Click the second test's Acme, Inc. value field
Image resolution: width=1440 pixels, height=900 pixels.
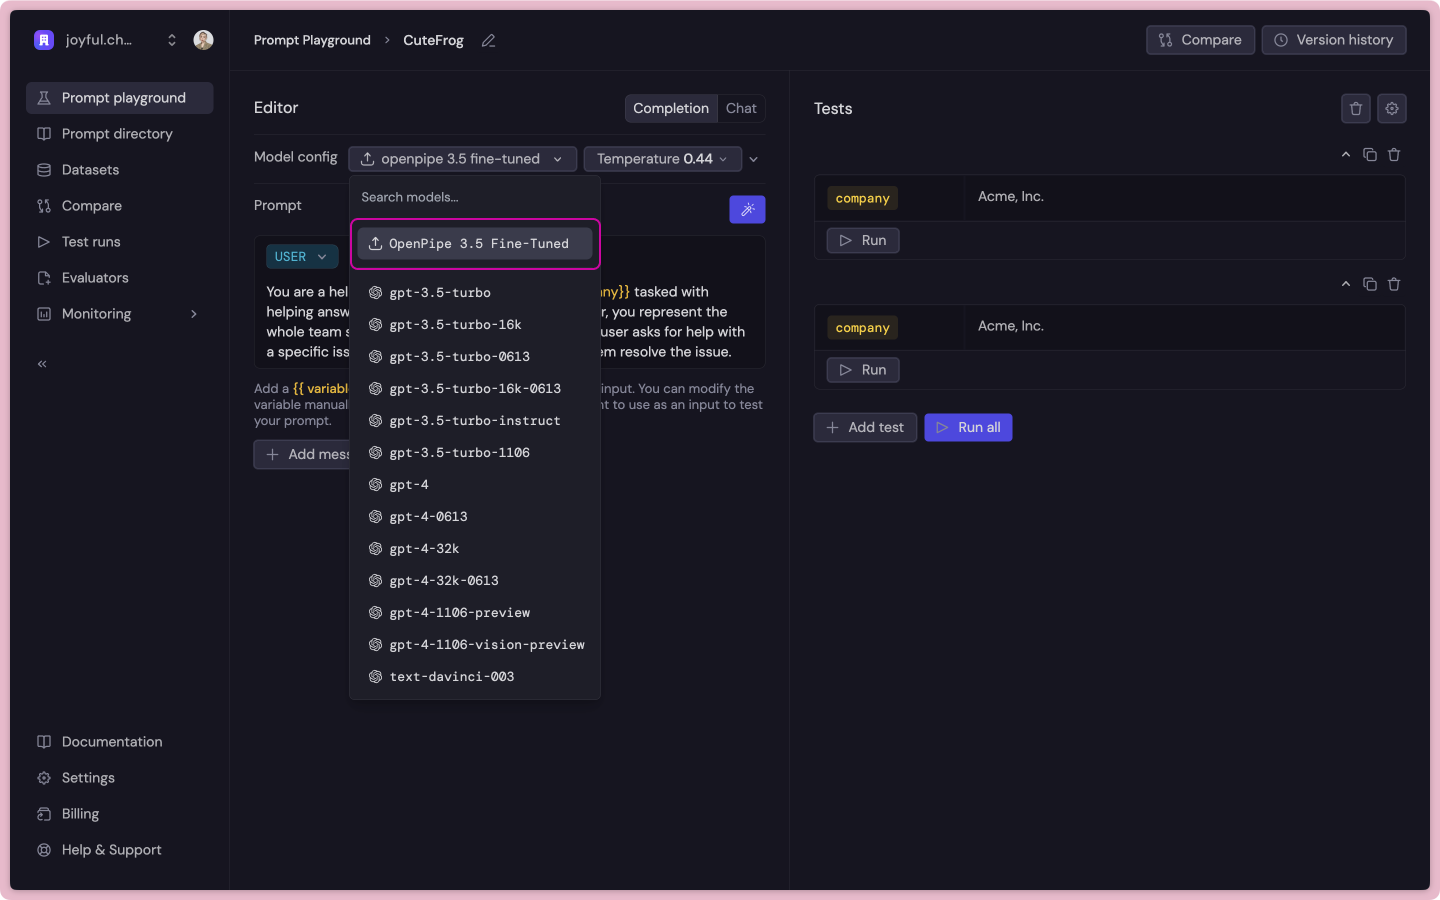(1184, 327)
